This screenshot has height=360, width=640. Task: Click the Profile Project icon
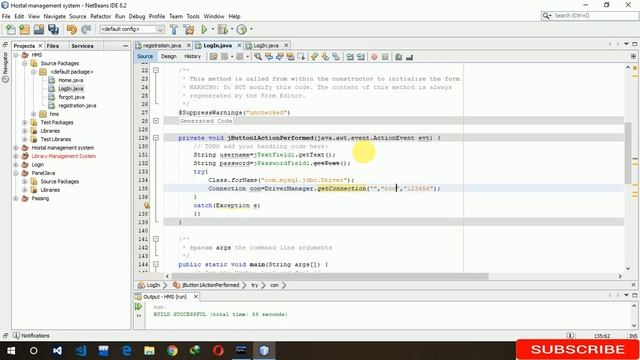click(x=242, y=29)
